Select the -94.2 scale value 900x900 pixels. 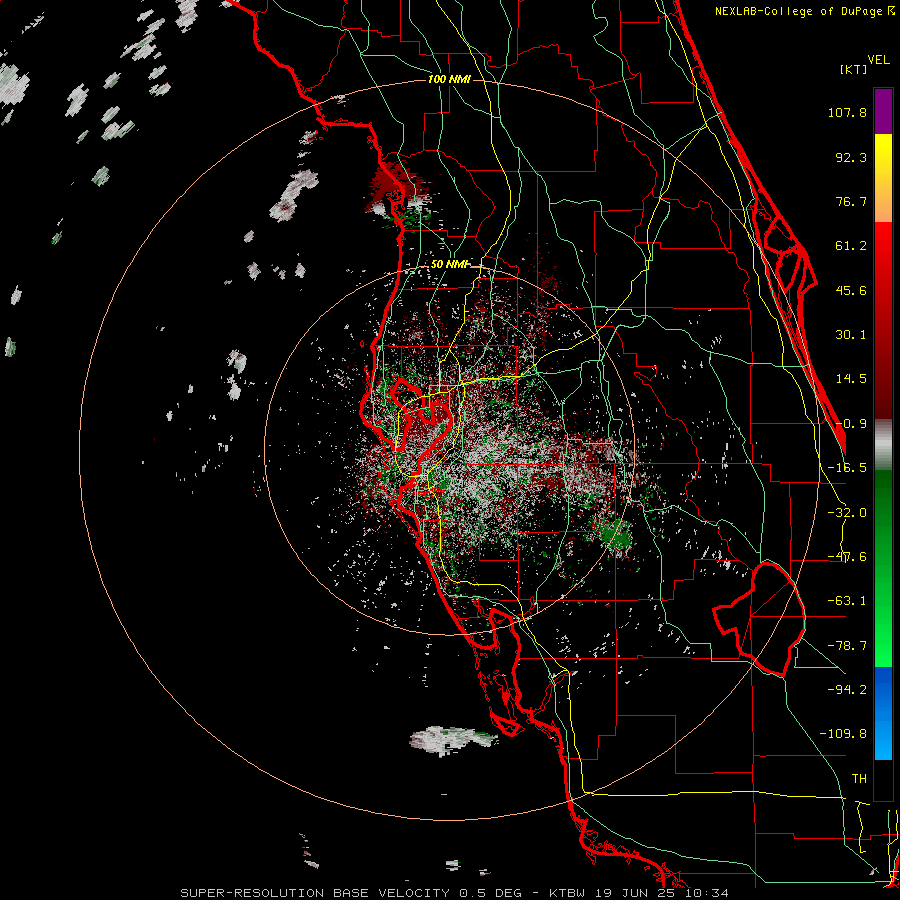point(847,689)
